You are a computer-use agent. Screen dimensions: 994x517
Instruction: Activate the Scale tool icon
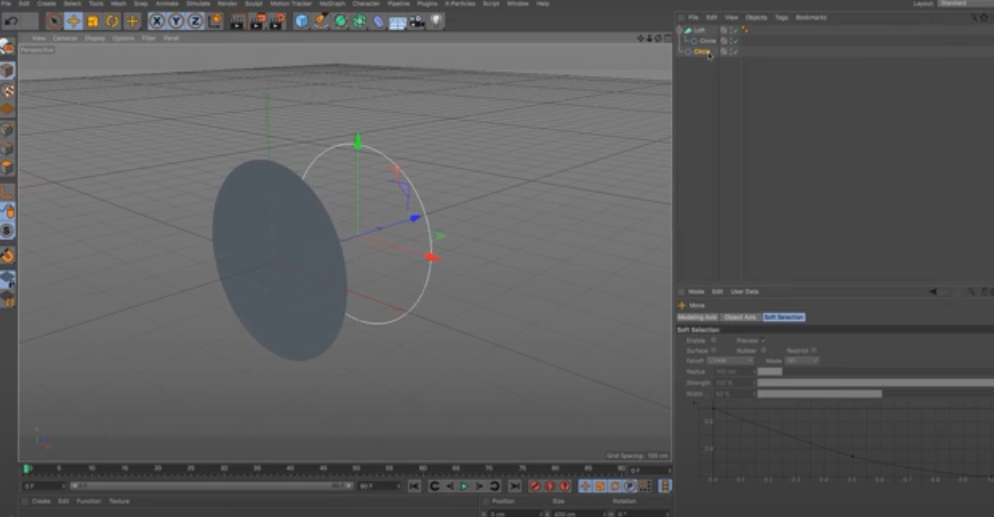coord(93,22)
